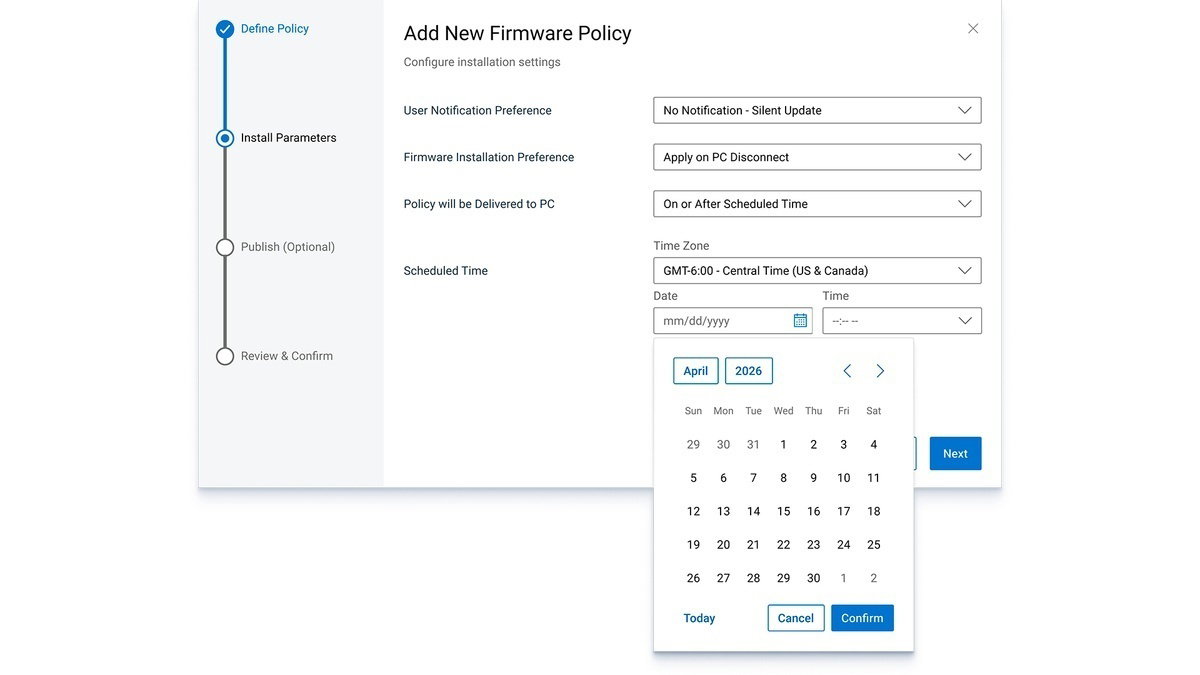The image size is (1200, 675).
Task: Select the Install Parameters step circle
Action: click(225, 138)
